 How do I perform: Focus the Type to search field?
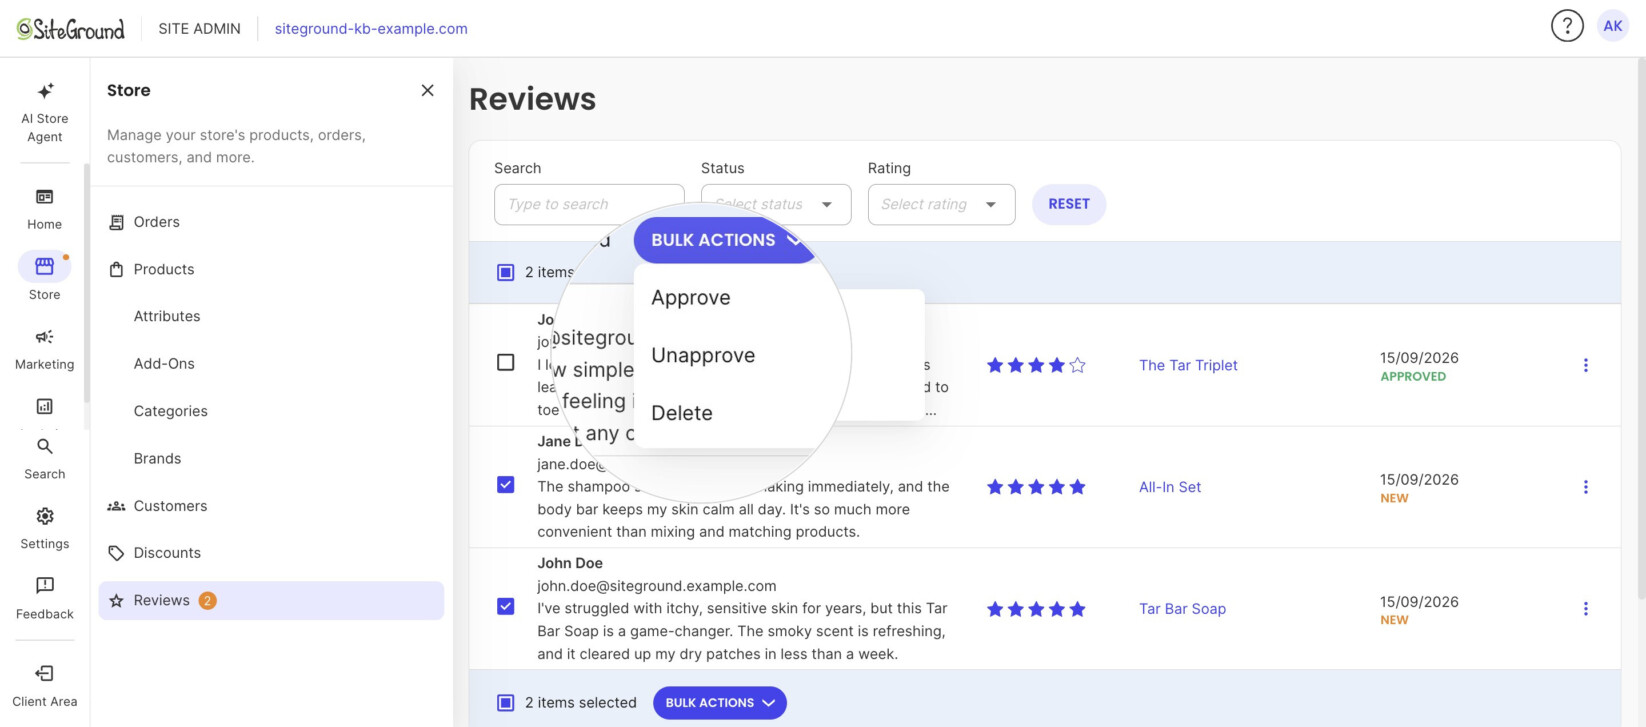point(589,204)
